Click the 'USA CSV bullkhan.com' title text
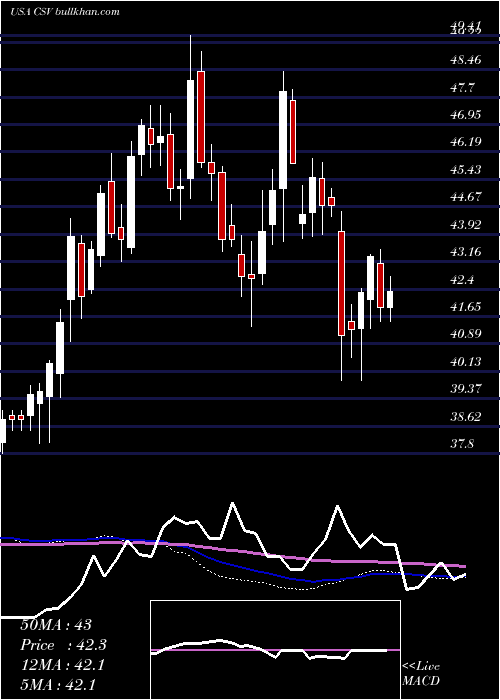The width and height of the screenshot is (500, 700). (65, 12)
